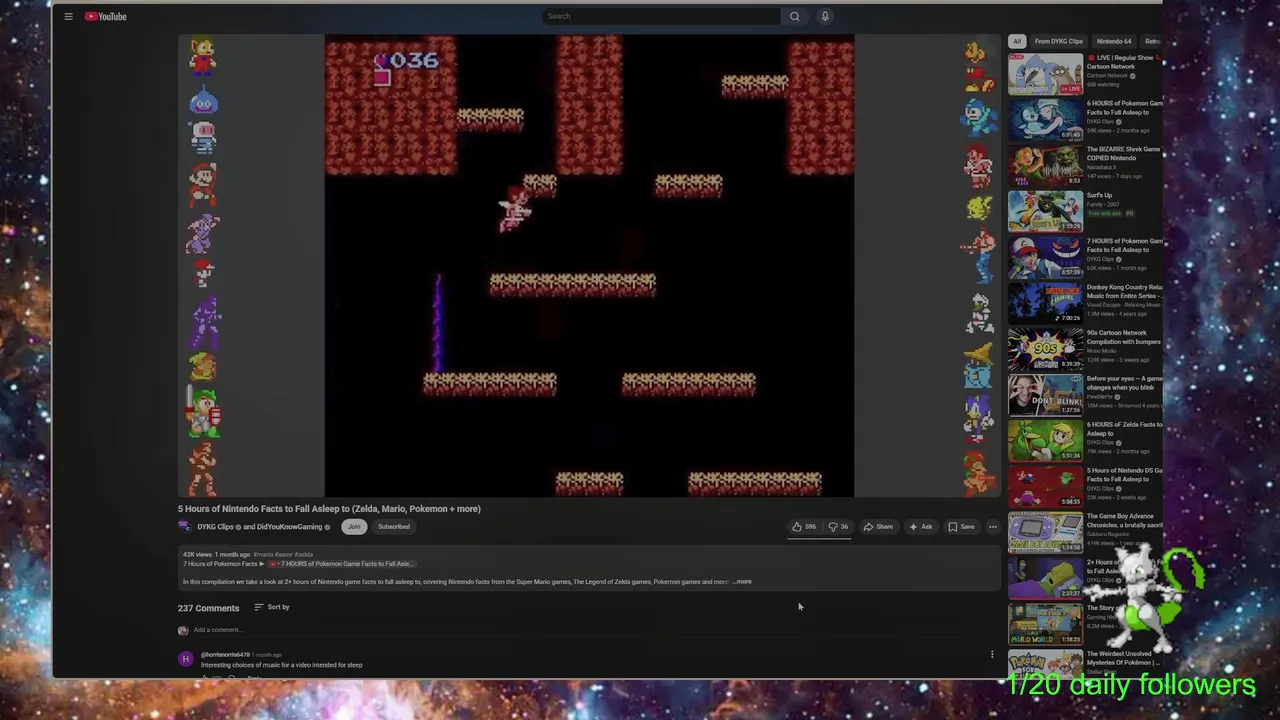Open the YouTube hamburger guide menu
The height and width of the screenshot is (720, 1280).
point(68,16)
